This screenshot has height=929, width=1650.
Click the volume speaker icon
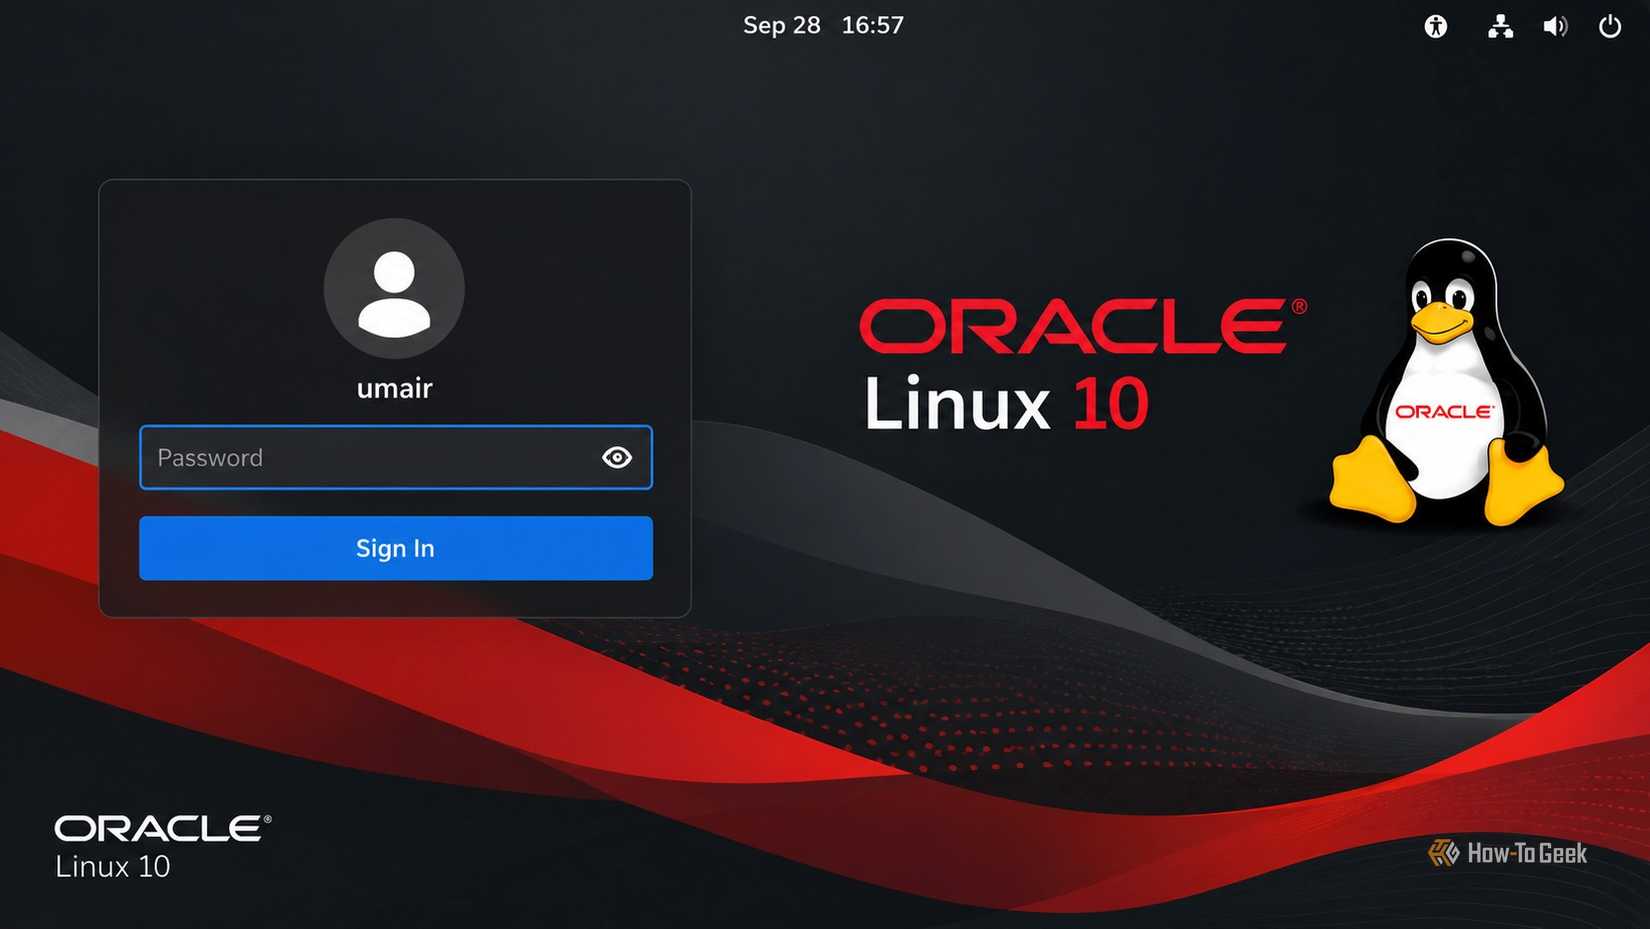coord(1555,26)
